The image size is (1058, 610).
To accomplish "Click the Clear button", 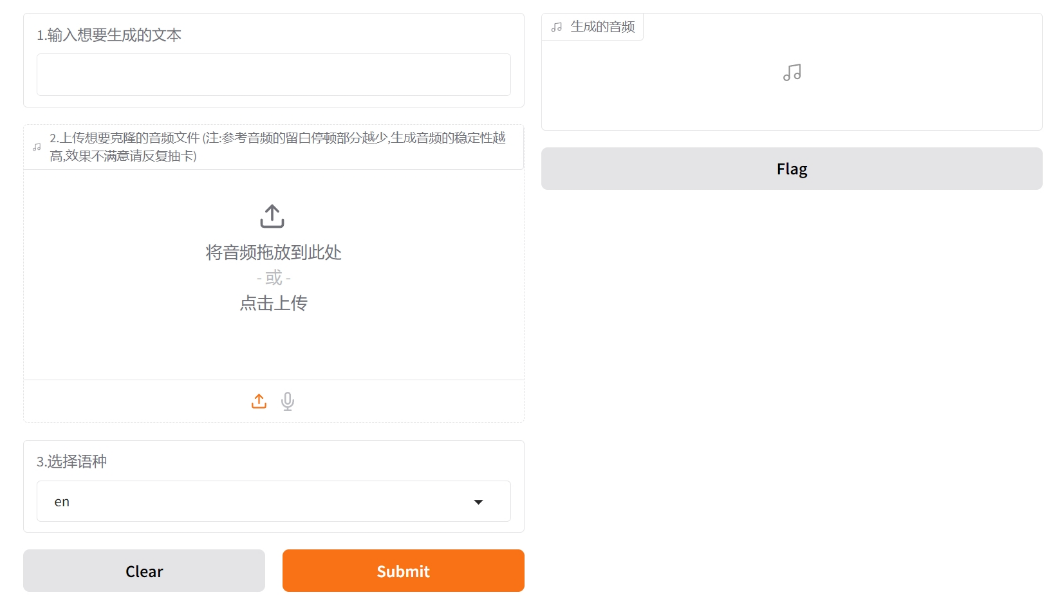I will pyautogui.click(x=143, y=571).
